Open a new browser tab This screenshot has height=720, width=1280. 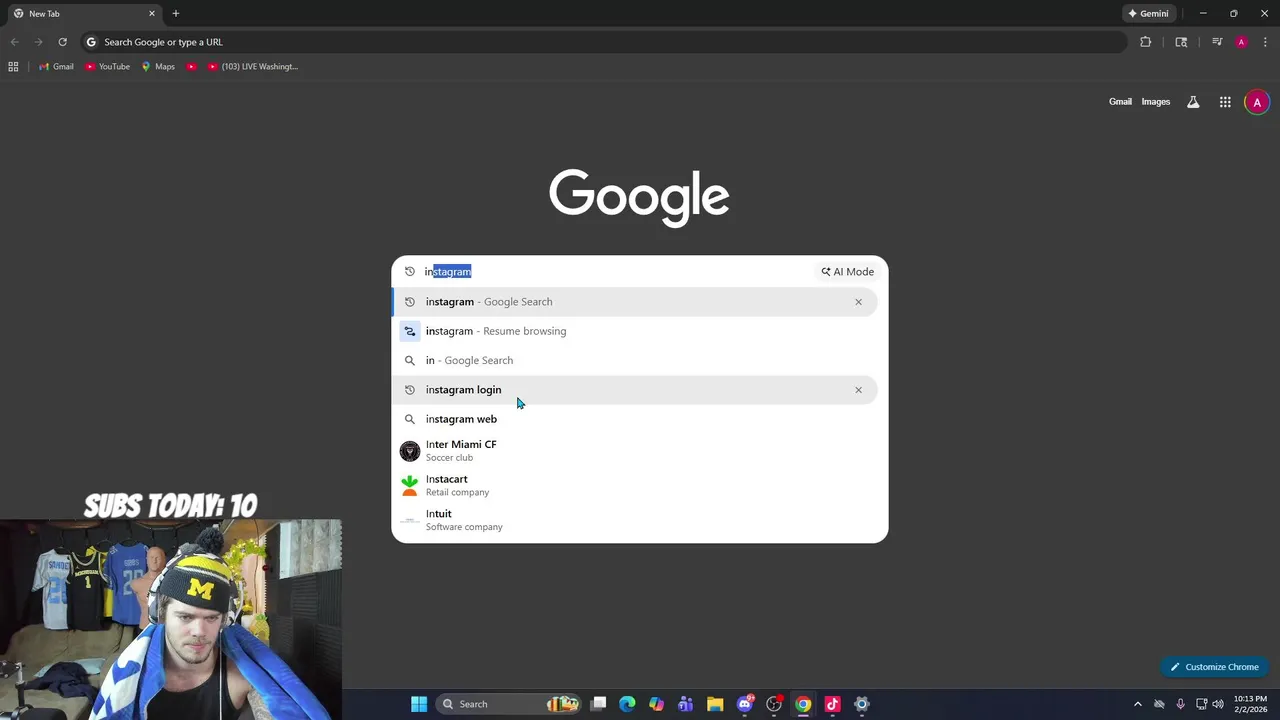pos(175,14)
